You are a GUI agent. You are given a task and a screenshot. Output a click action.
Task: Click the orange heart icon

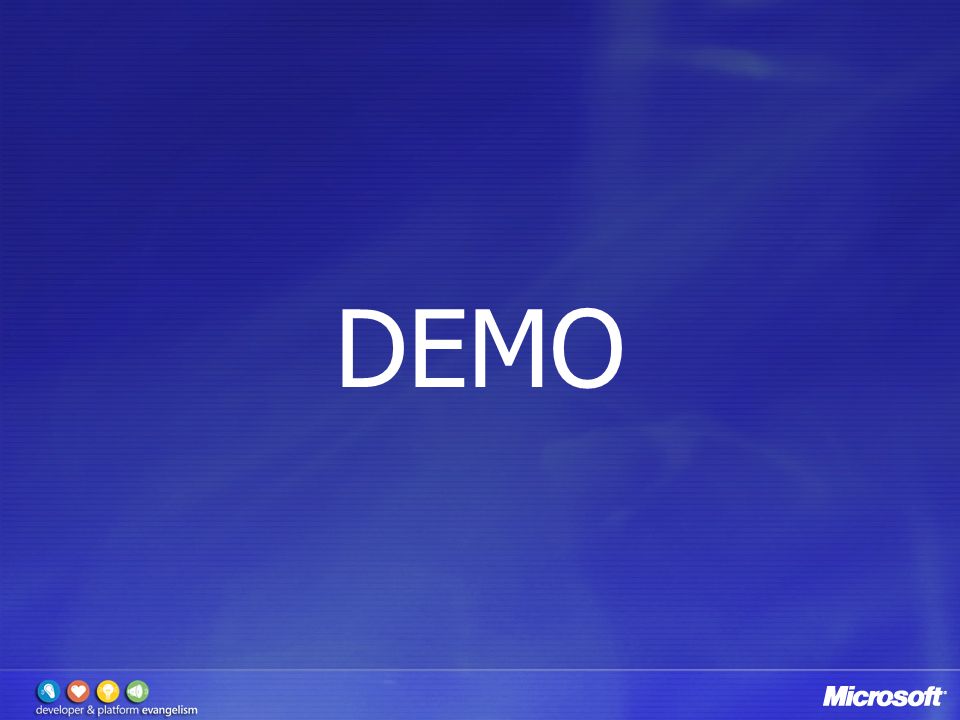pyautogui.click(x=78, y=692)
